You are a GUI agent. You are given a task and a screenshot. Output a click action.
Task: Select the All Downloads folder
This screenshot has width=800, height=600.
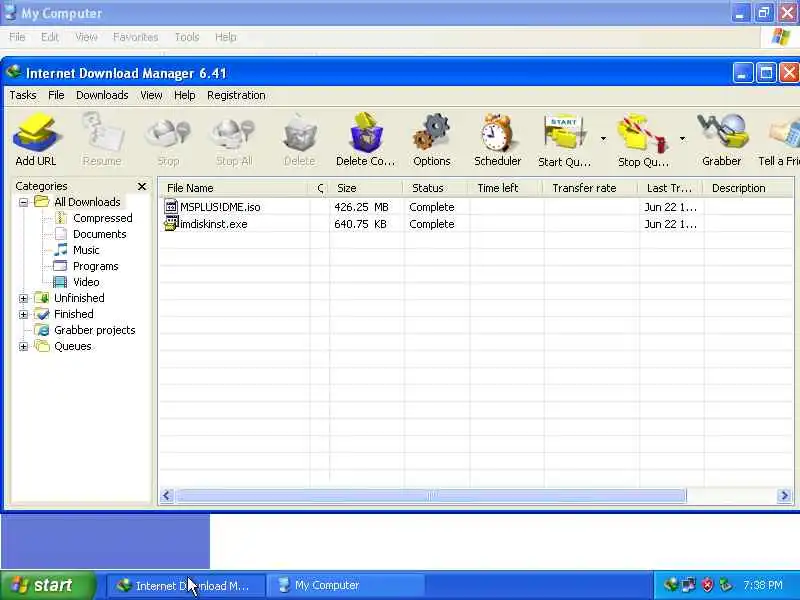tap(87, 202)
